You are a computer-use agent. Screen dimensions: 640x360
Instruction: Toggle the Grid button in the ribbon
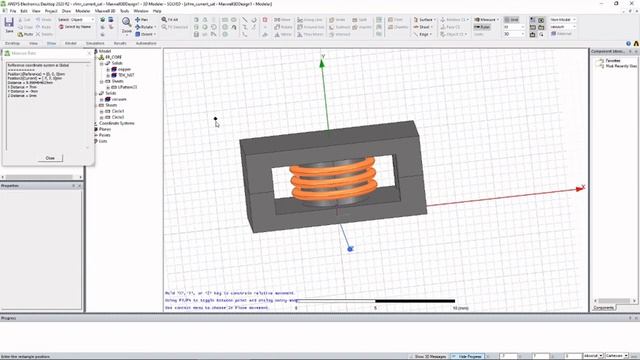(x=511, y=20)
